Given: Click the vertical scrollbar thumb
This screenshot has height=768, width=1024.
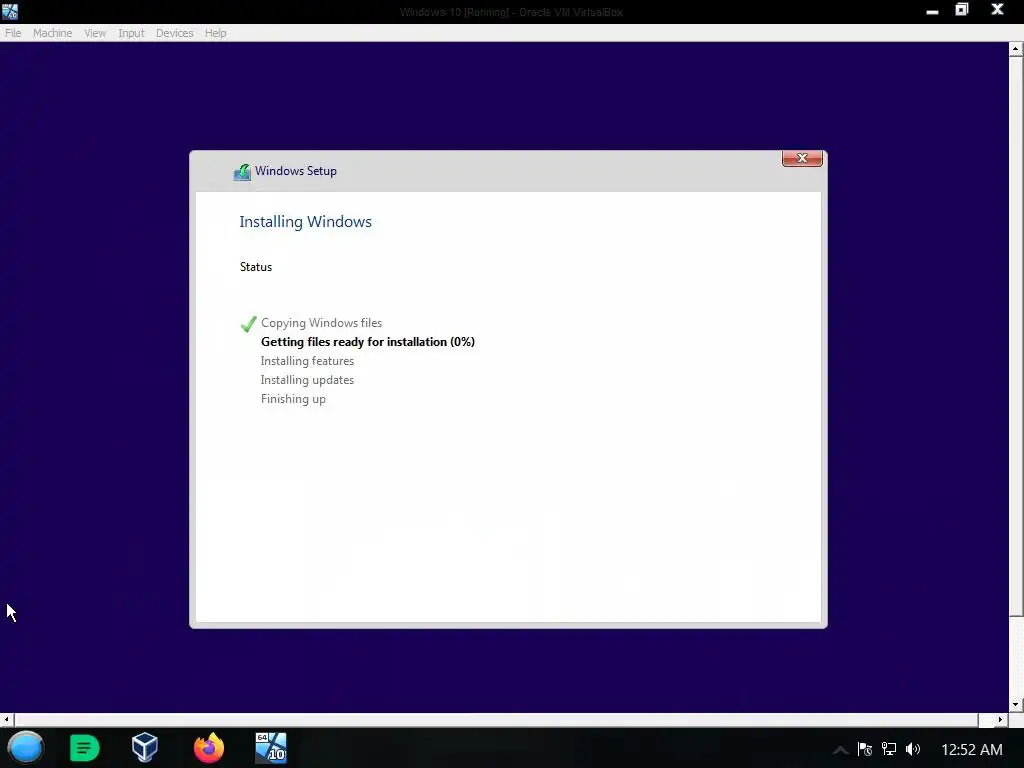Looking at the screenshot, I should (x=1016, y=336).
